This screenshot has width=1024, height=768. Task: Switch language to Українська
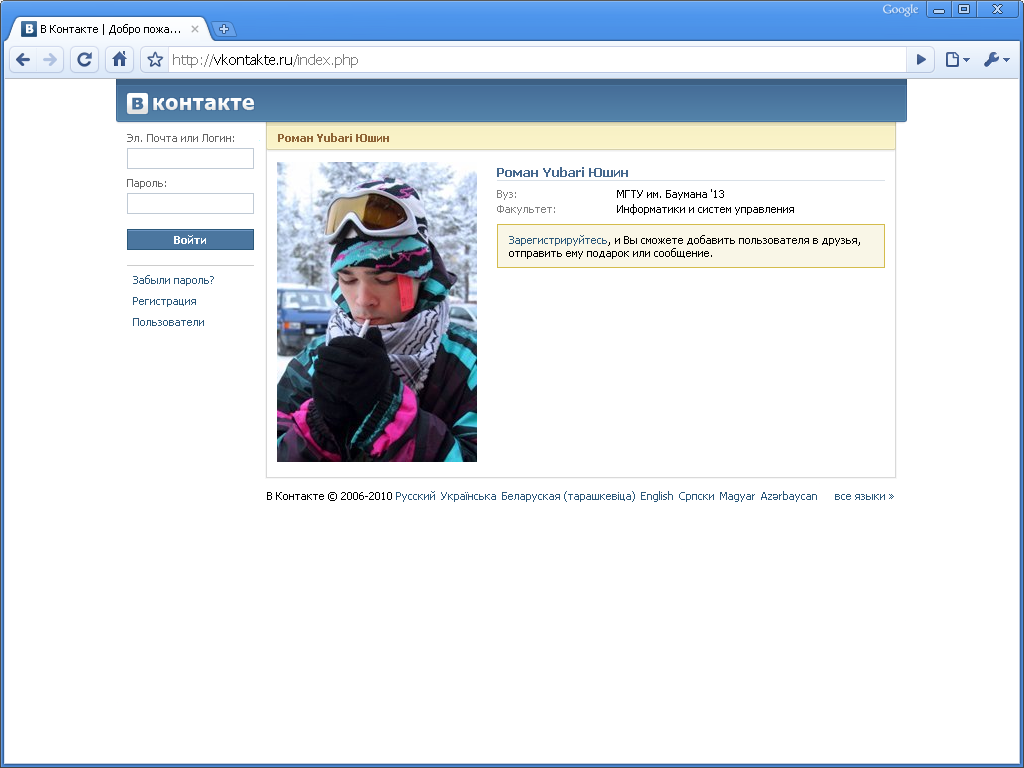click(x=468, y=496)
